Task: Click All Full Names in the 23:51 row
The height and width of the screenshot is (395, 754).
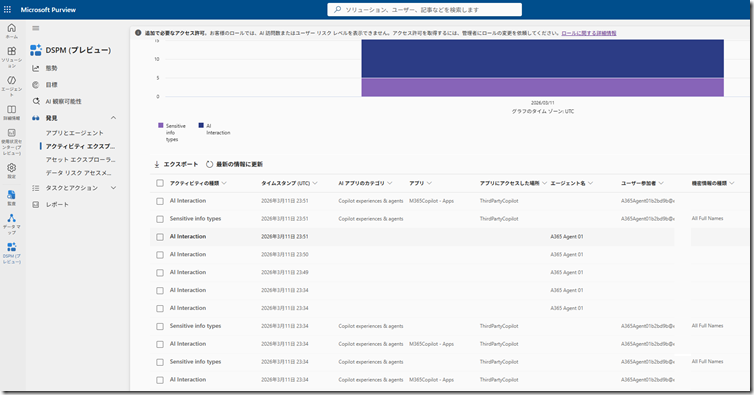Action: (x=707, y=218)
